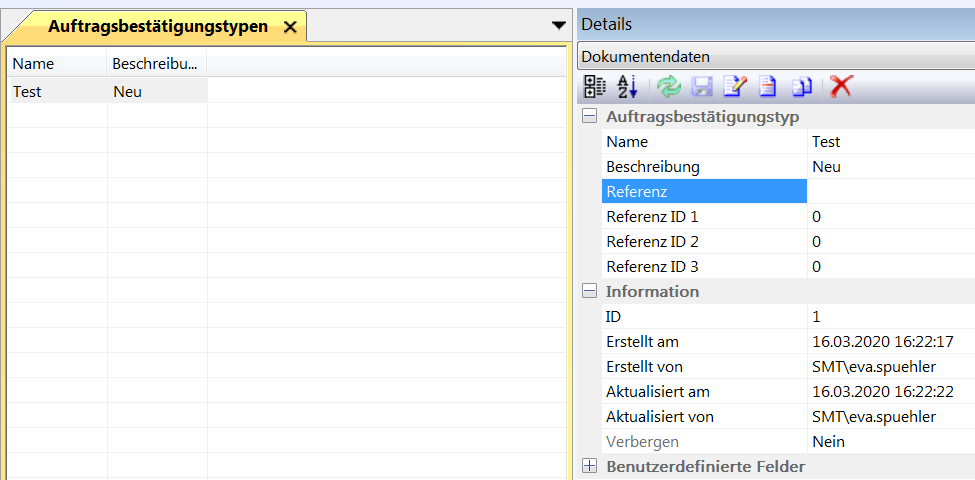This screenshot has width=975, height=480.
Task: Switch to categorized property view
Action: coord(594,87)
